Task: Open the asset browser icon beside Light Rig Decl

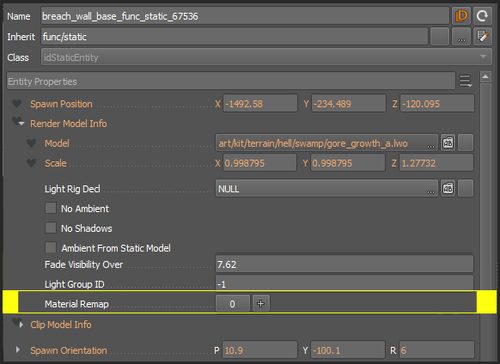Action: 448,189
